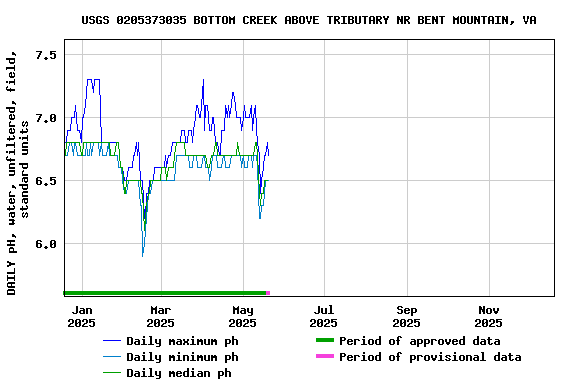
Task: Click the green Daily median legend line
Action: click(112, 373)
